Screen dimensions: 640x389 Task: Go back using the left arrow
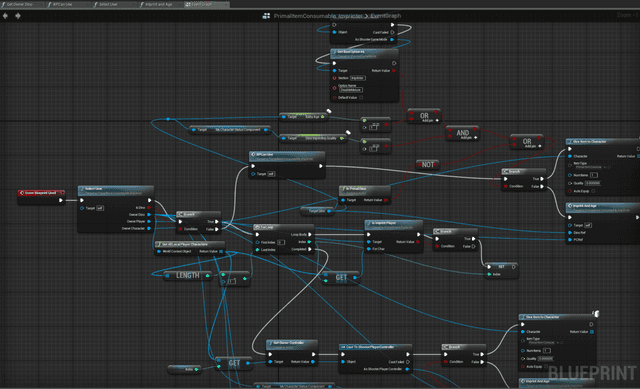(x=5, y=16)
